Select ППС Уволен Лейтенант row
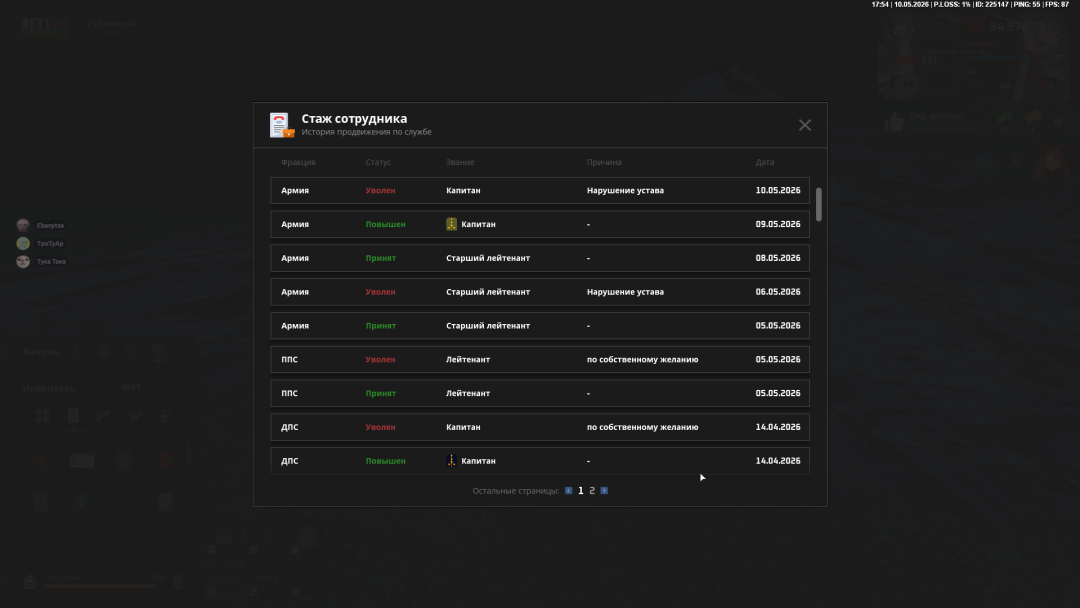Viewport: 1080px width, 608px height. (540, 359)
